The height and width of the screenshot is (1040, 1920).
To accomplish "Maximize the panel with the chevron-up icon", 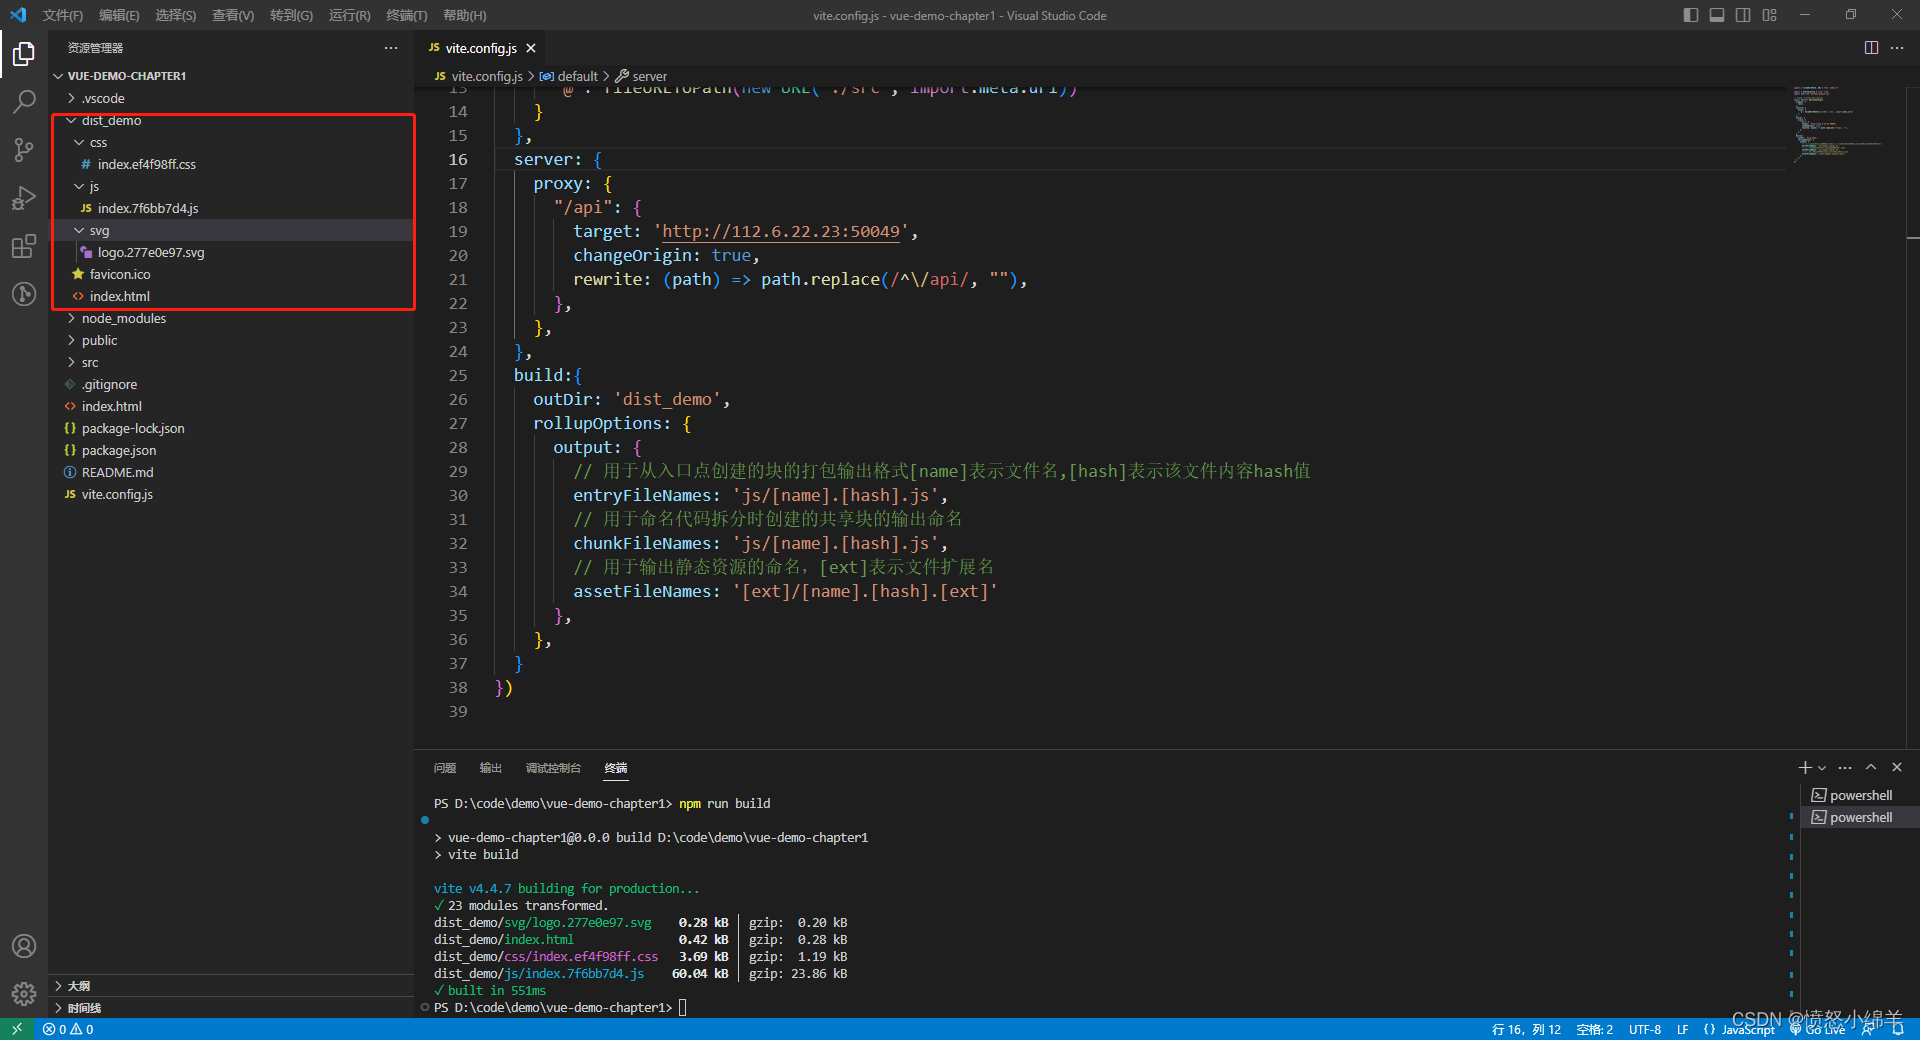I will [1871, 768].
